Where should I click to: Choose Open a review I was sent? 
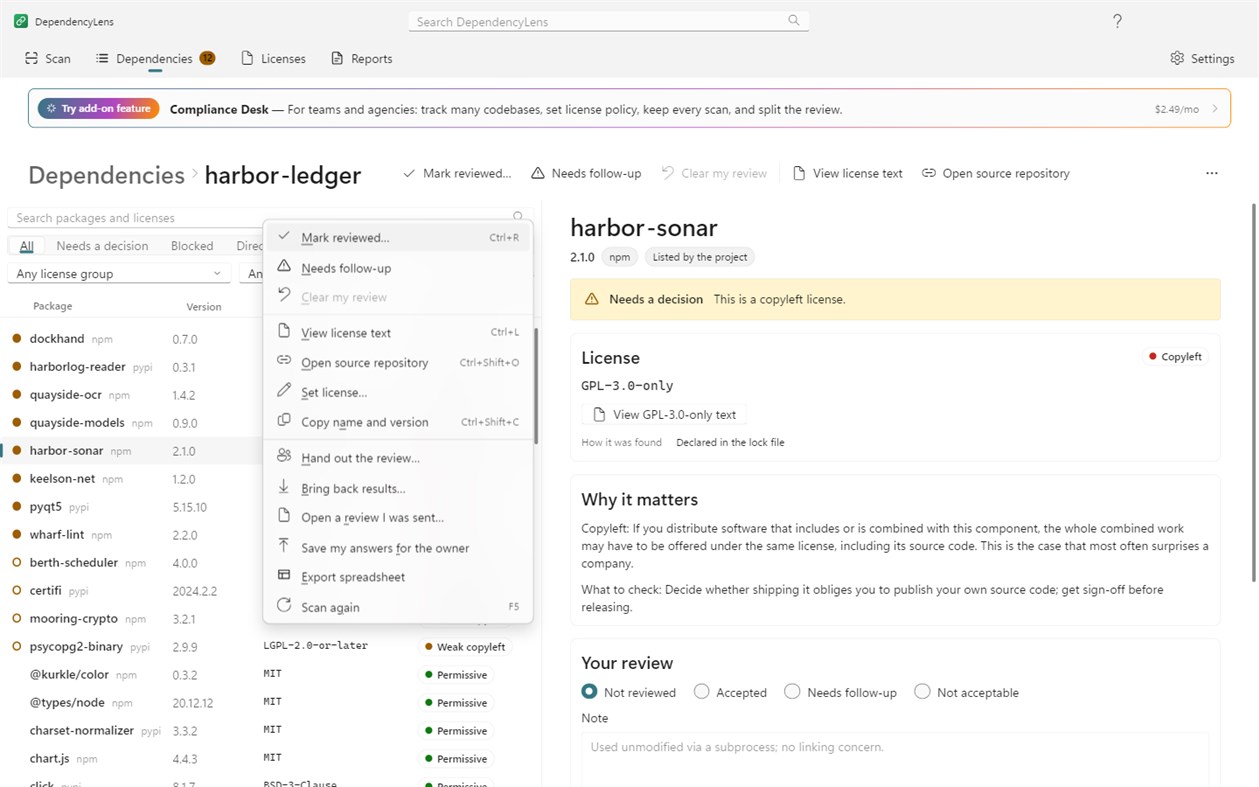398,517
